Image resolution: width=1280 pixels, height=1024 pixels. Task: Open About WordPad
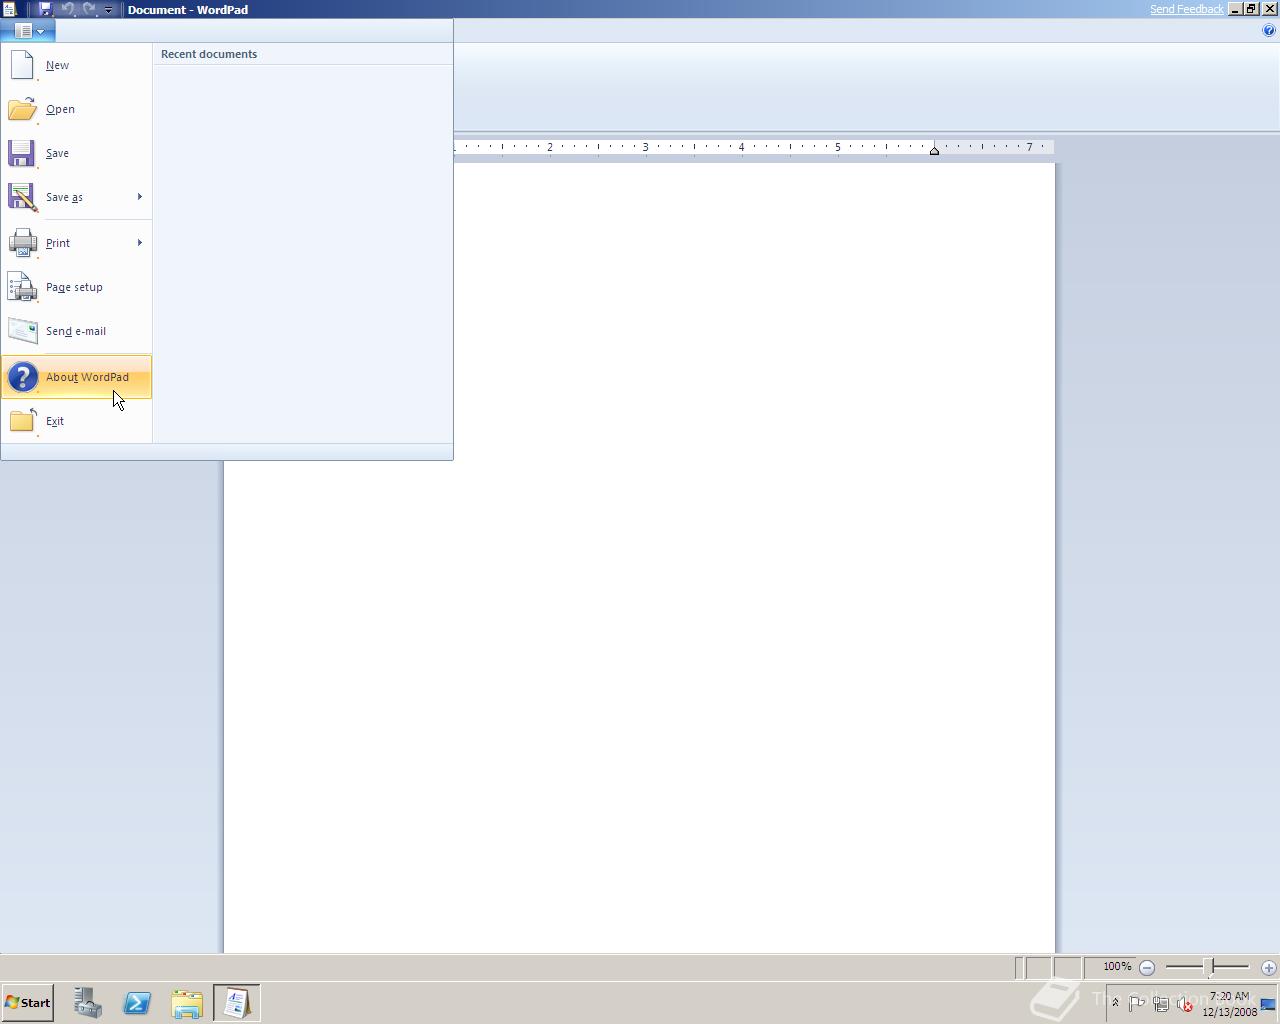coord(76,377)
